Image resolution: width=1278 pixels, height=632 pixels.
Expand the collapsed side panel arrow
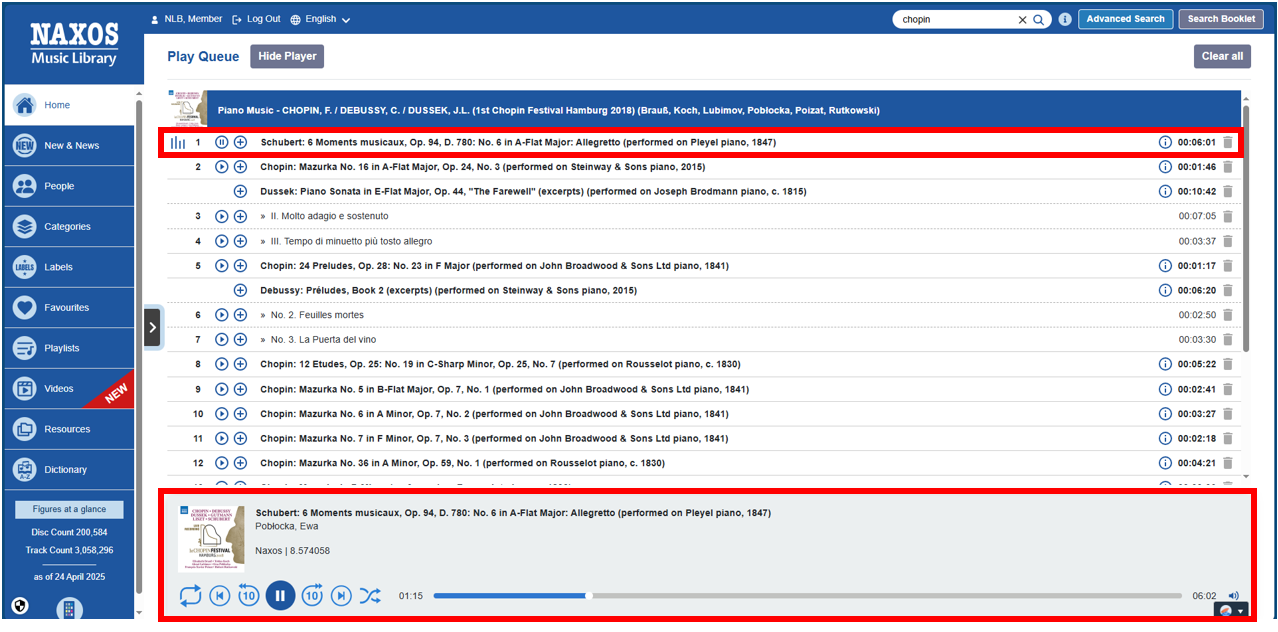coord(152,327)
